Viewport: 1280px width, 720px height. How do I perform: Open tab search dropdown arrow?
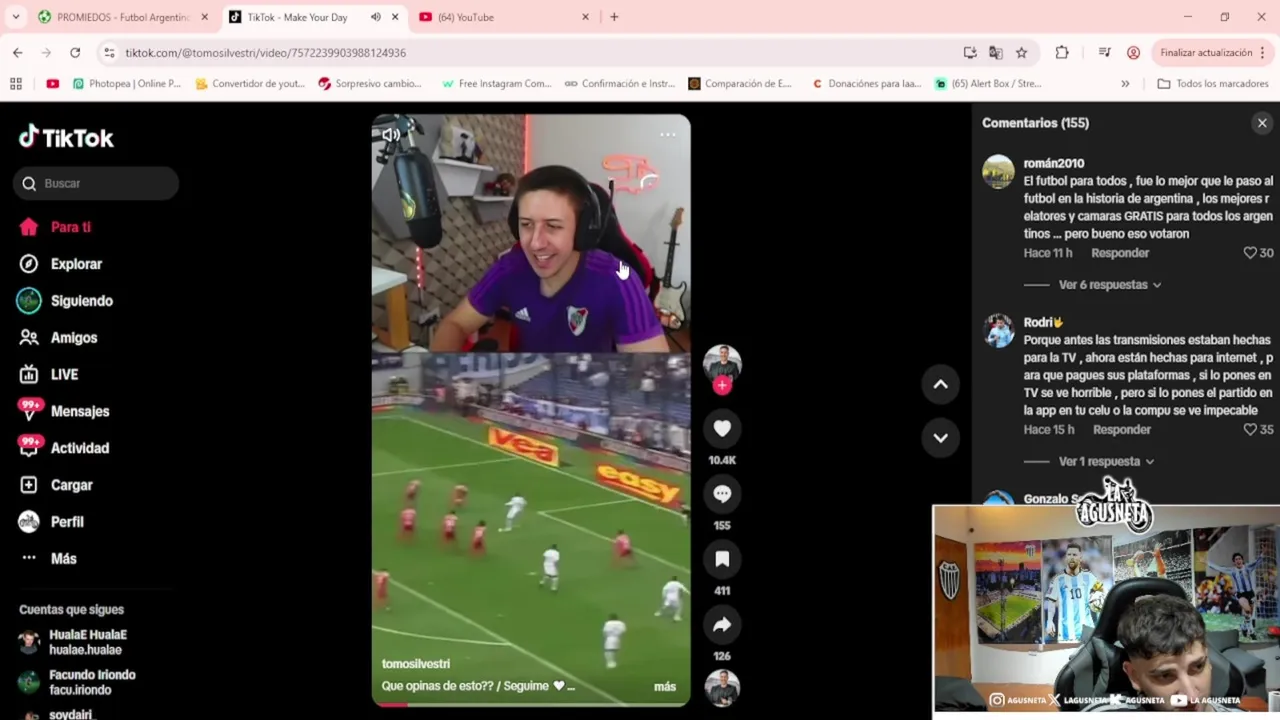(x=16, y=17)
